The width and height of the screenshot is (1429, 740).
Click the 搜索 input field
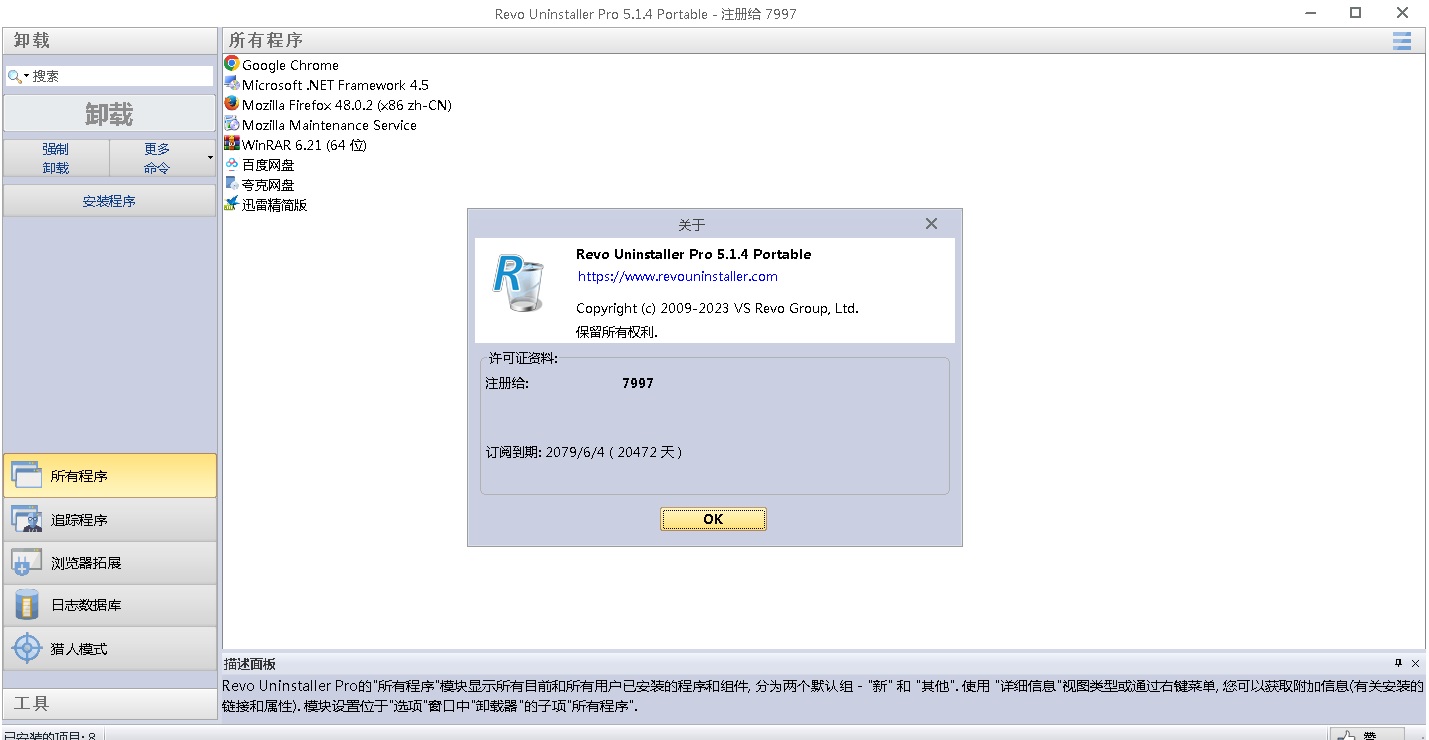(x=109, y=76)
